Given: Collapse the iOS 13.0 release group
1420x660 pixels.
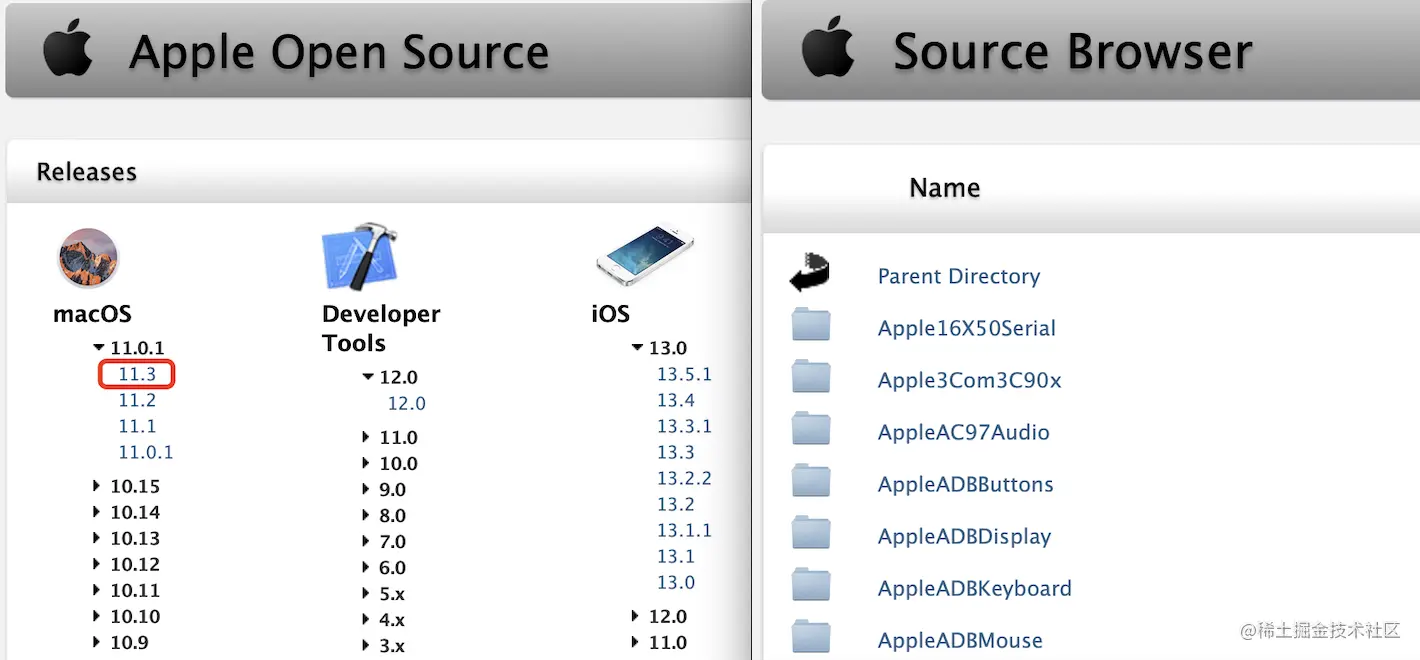Looking at the screenshot, I should pos(637,348).
